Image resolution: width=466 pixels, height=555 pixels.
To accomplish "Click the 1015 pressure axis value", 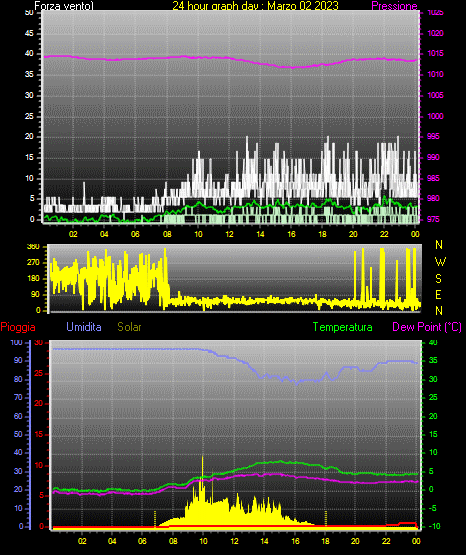I will pos(435,53).
